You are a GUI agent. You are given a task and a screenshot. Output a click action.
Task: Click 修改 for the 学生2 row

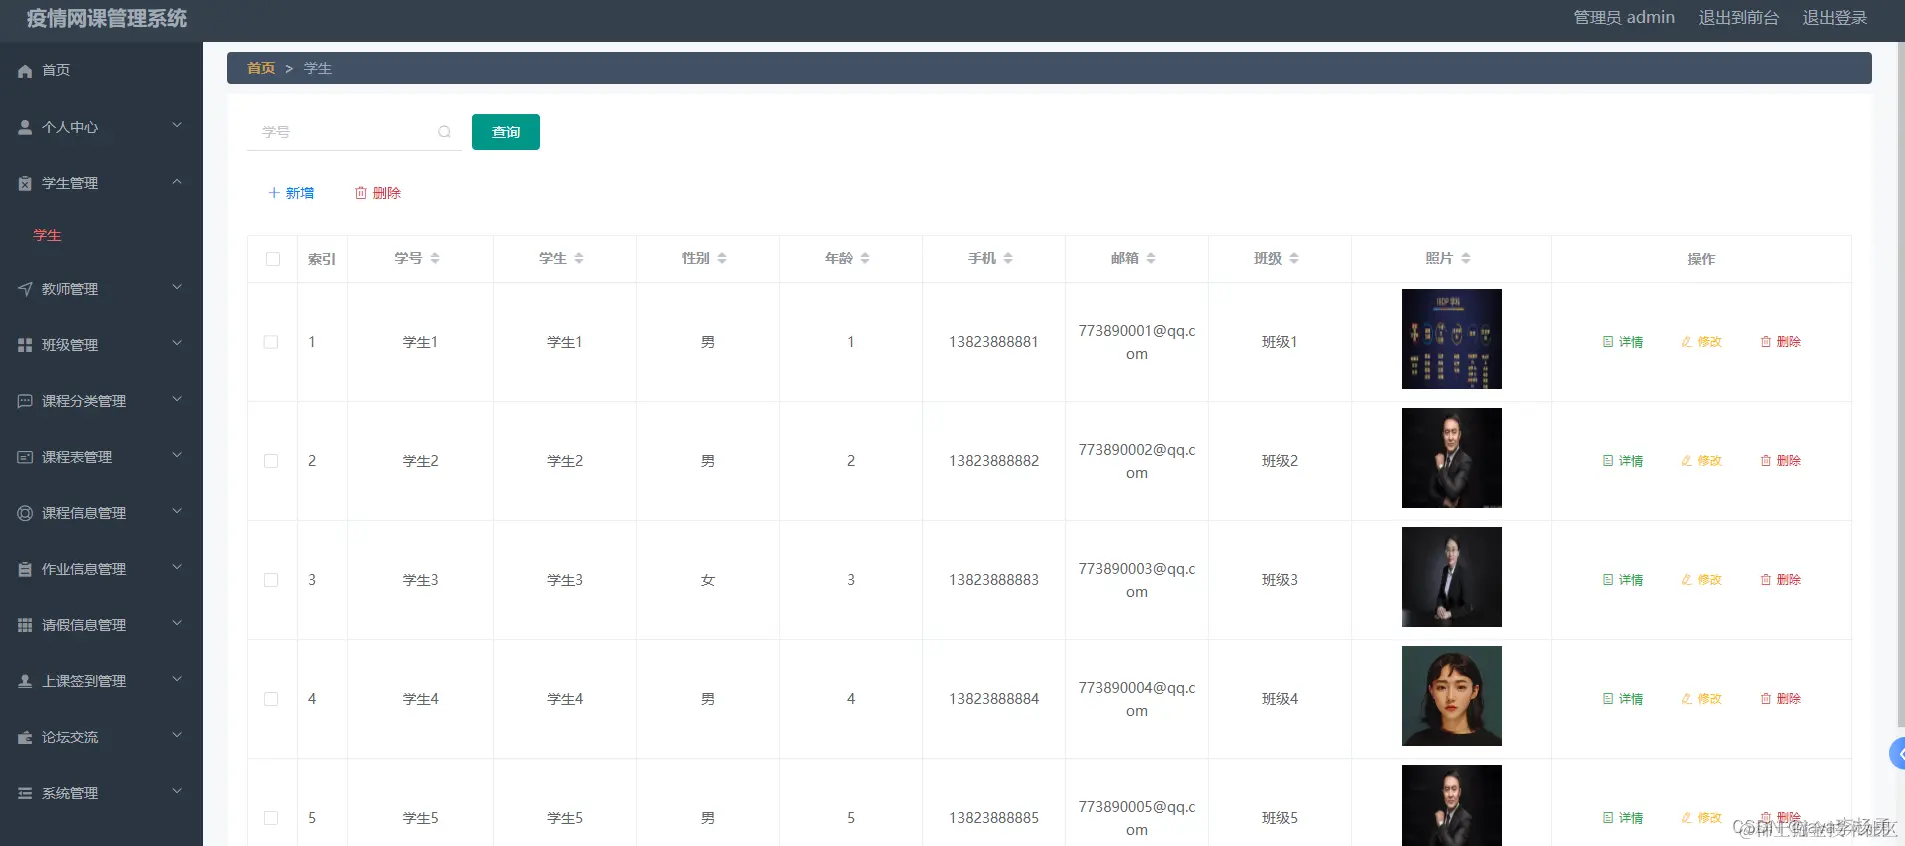(1701, 461)
